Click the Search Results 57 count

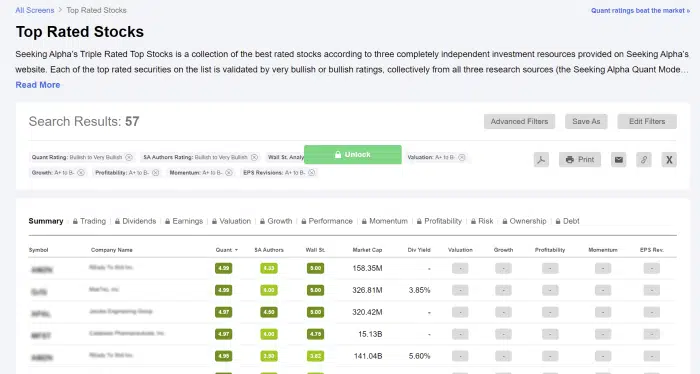tap(132, 121)
